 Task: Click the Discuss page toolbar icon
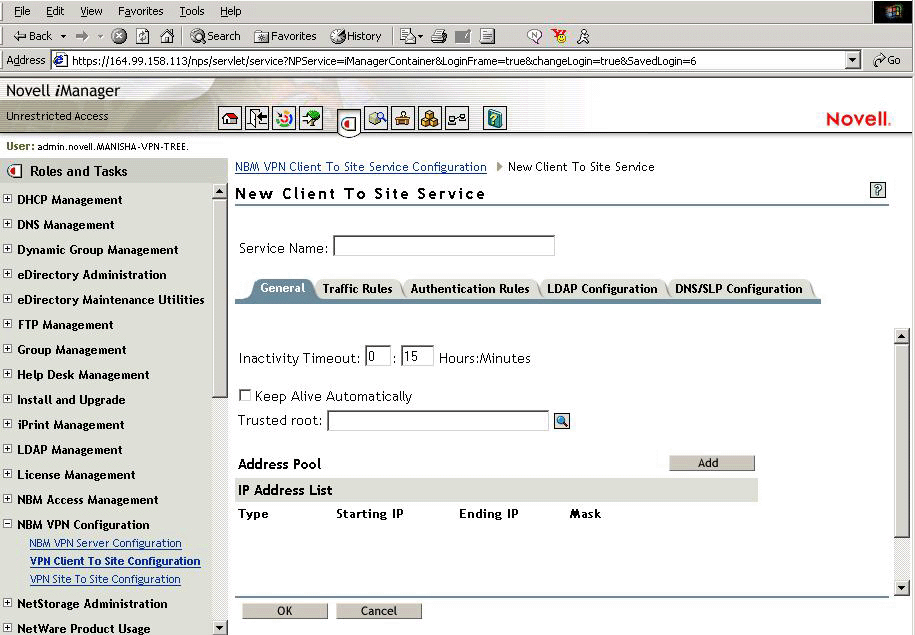(487, 36)
